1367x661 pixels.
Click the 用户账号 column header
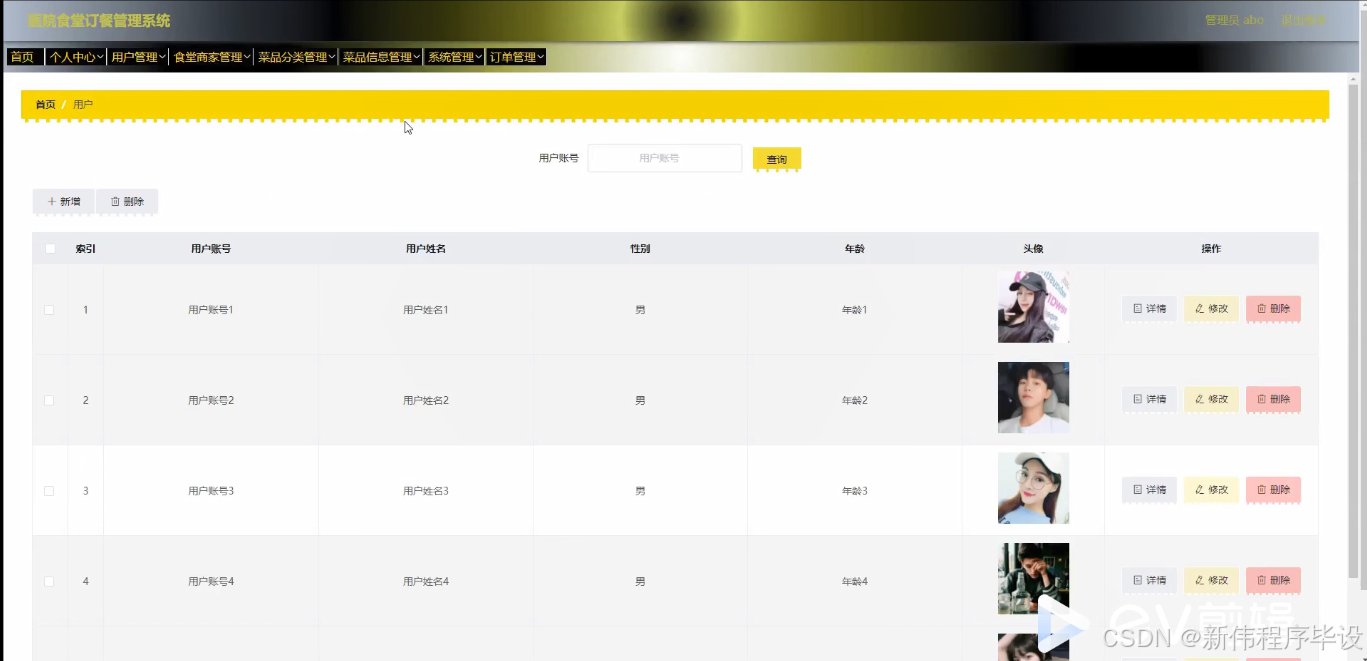211,248
